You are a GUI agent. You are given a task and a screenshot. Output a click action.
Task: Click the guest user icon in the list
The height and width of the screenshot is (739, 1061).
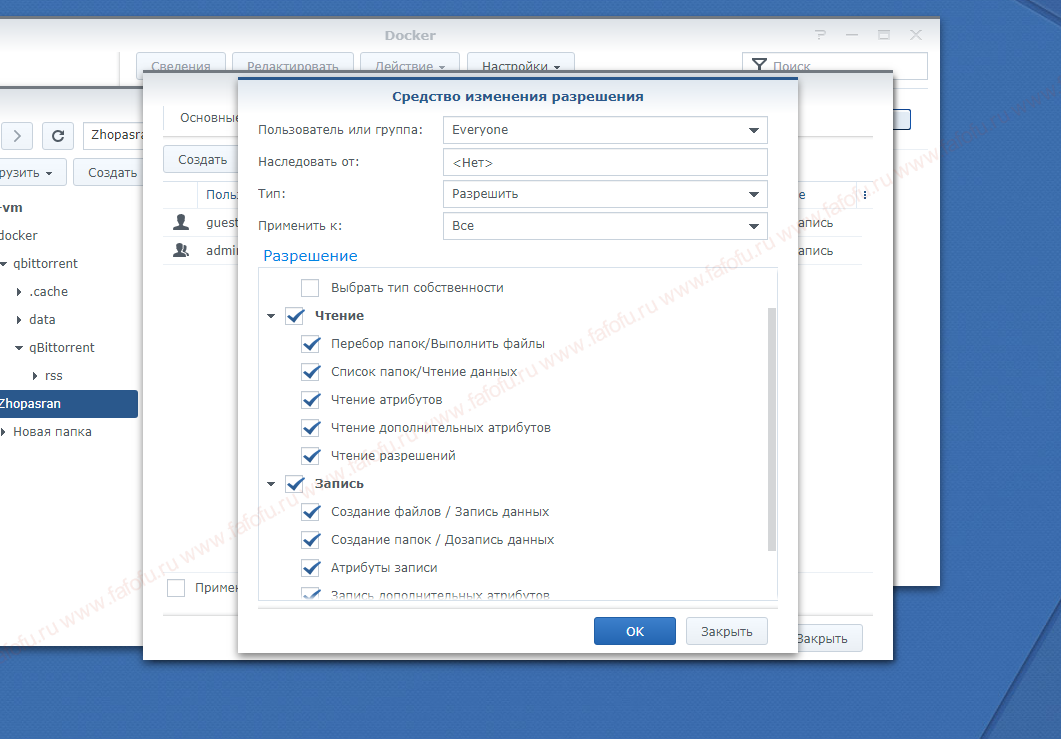pyautogui.click(x=181, y=222)
